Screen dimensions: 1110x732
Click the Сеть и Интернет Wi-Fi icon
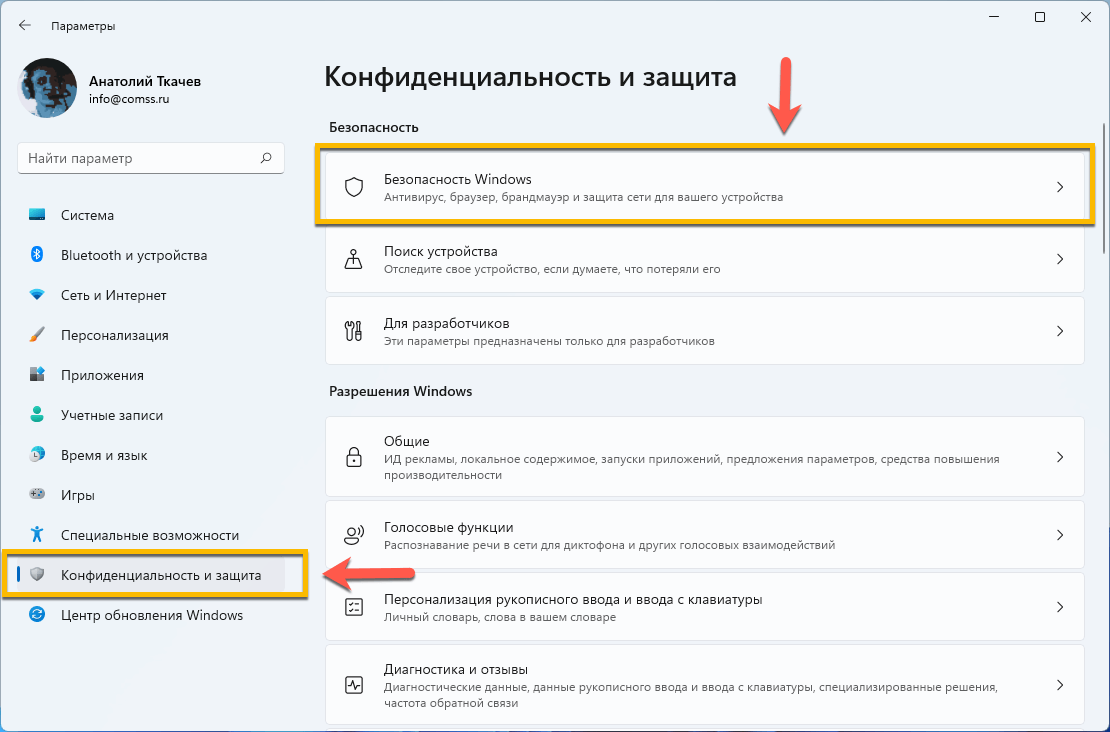click(37, 294)
